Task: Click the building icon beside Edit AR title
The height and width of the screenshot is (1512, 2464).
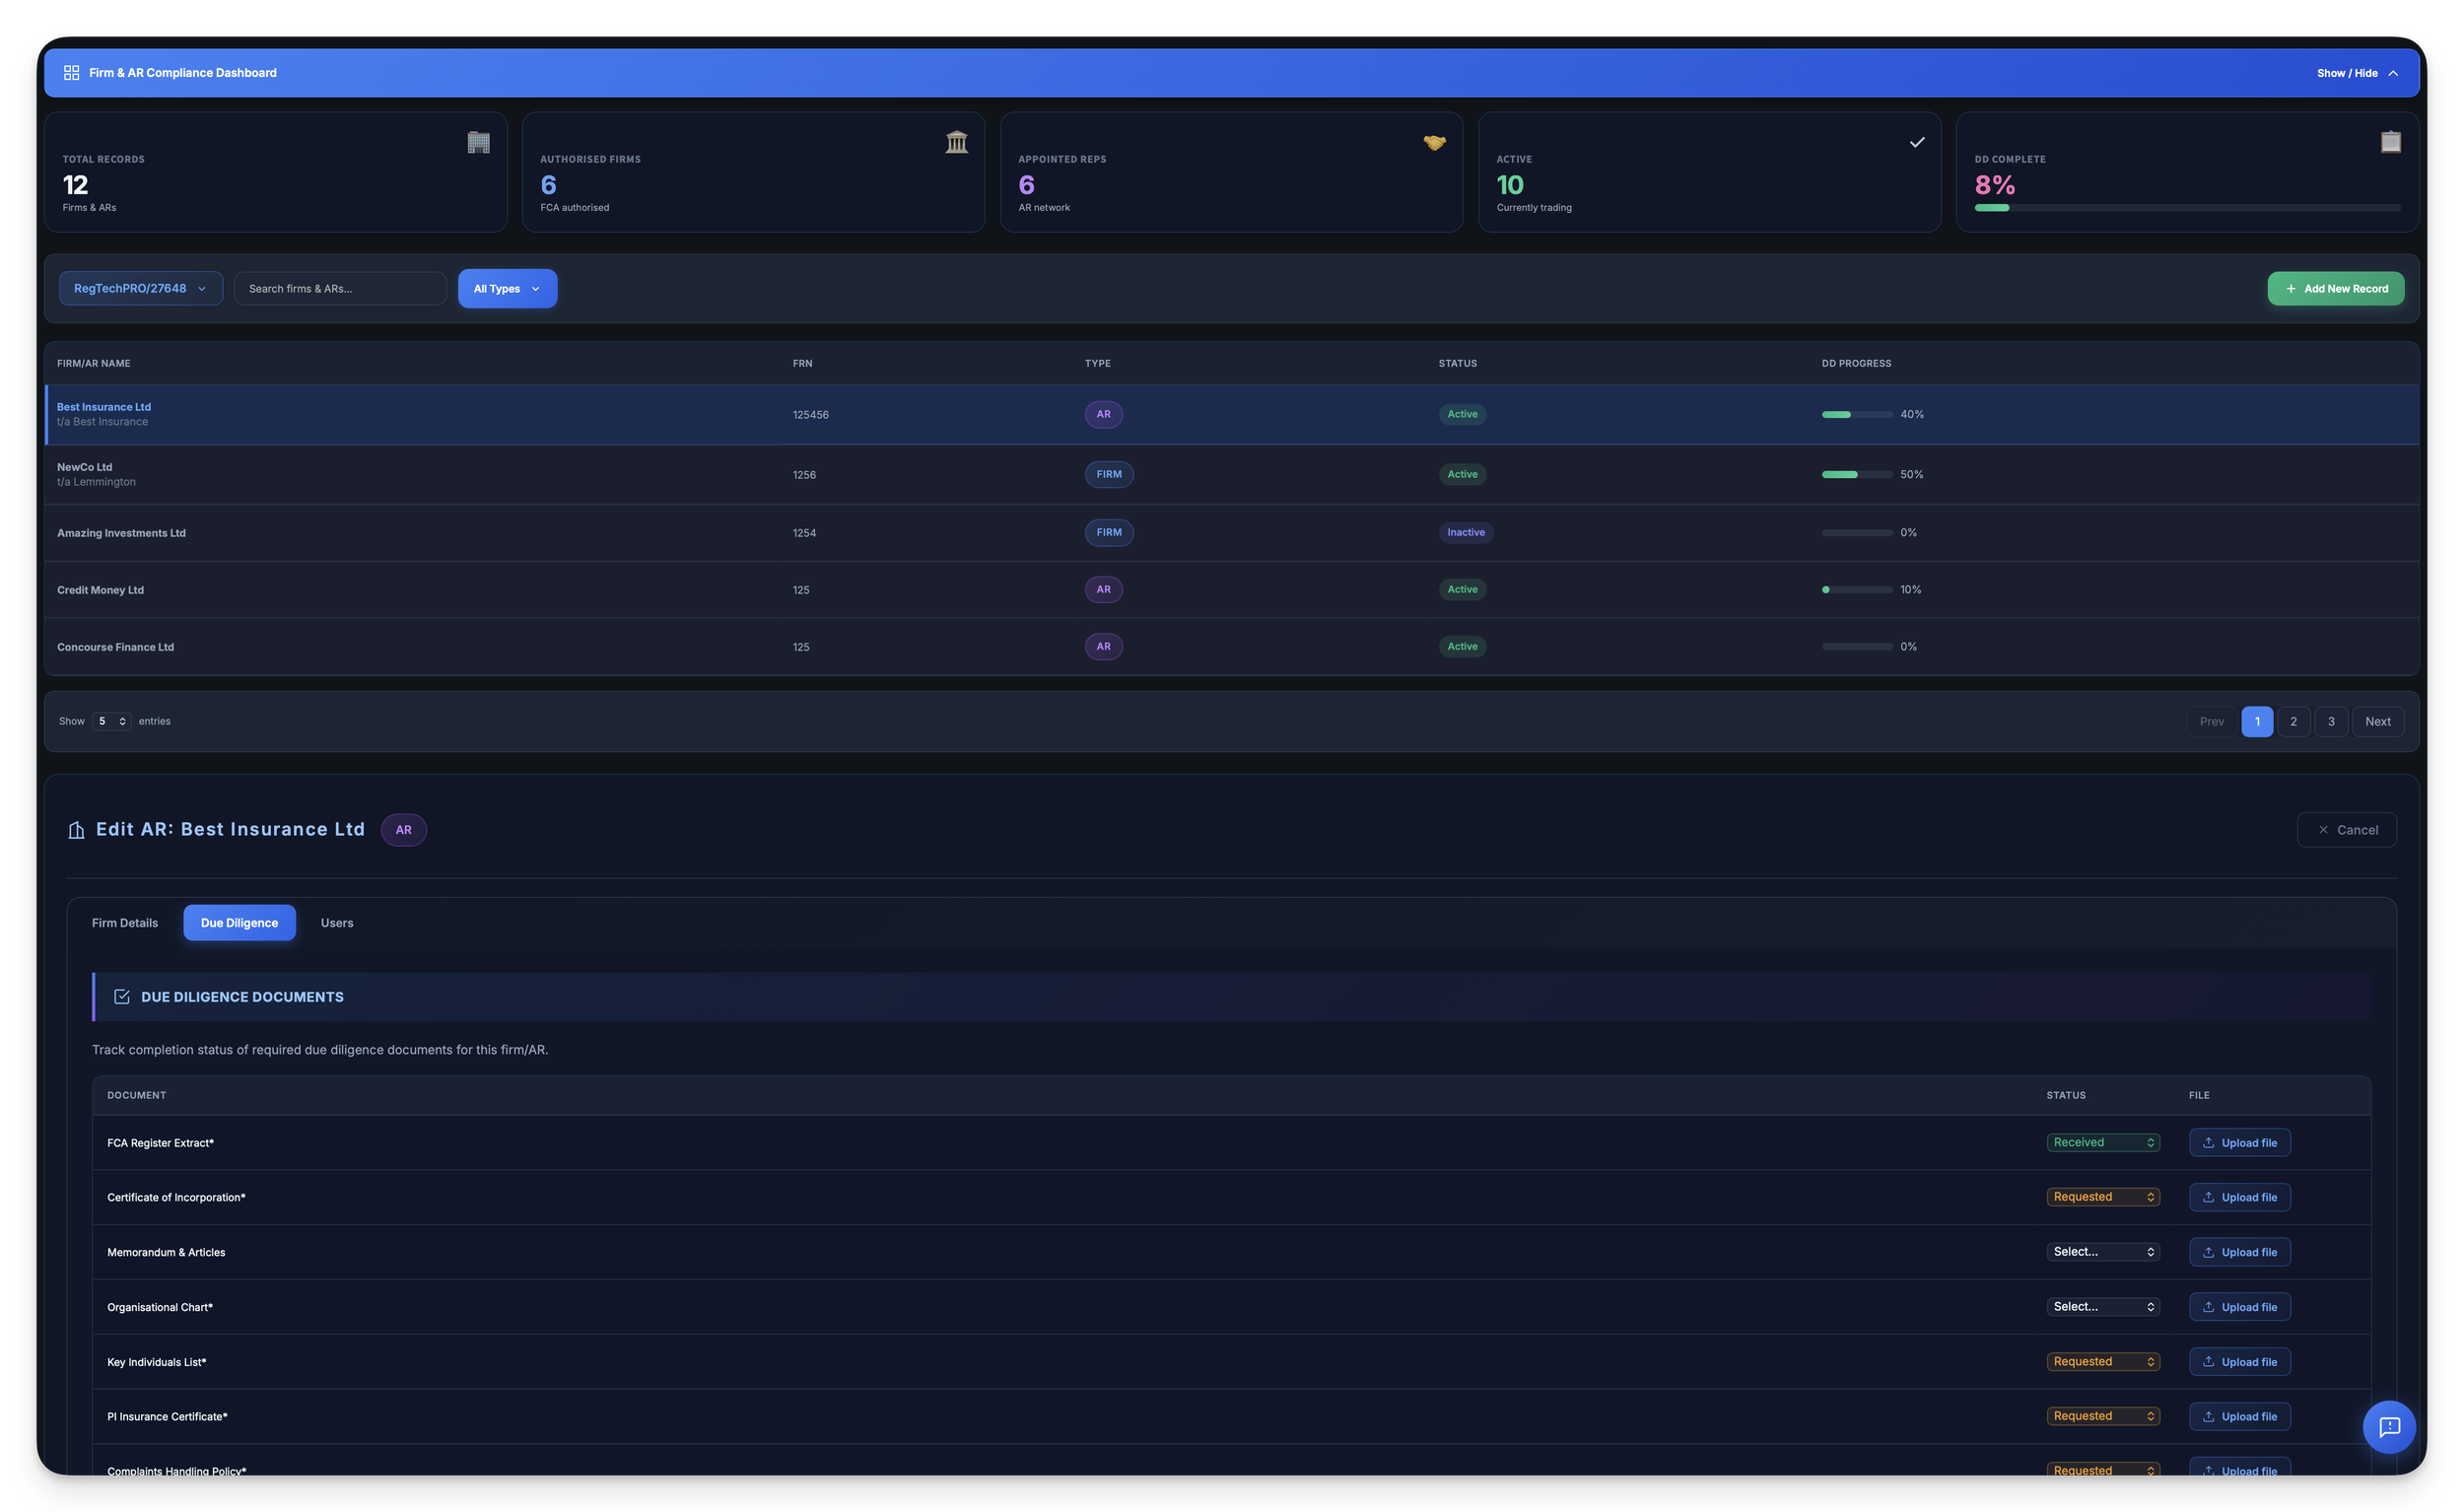Action: [76, 830]
